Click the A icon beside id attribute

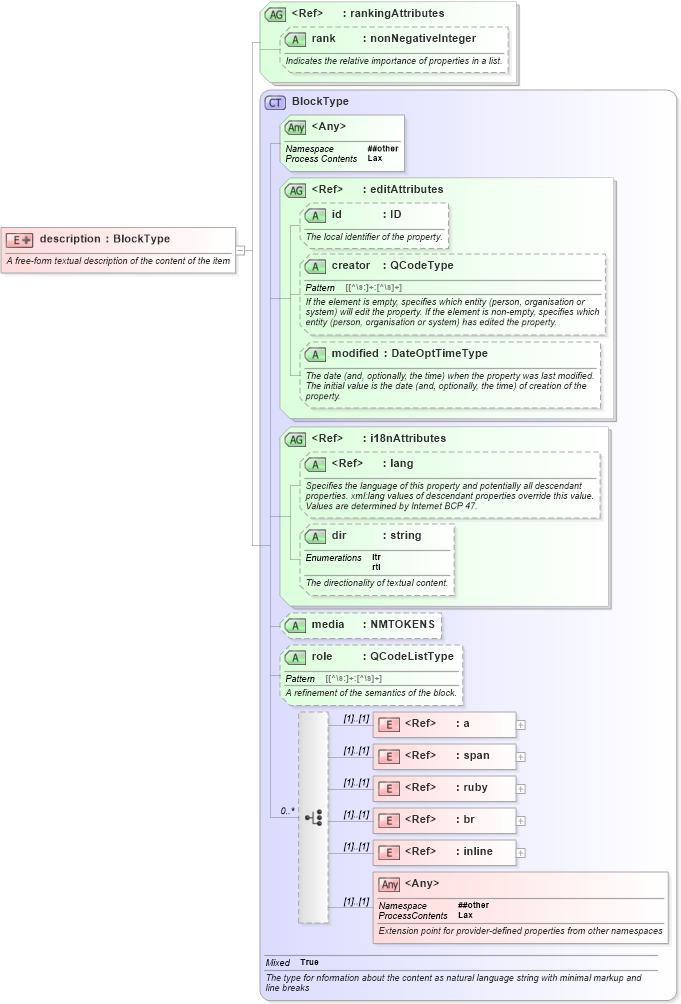tap(315, 216)
